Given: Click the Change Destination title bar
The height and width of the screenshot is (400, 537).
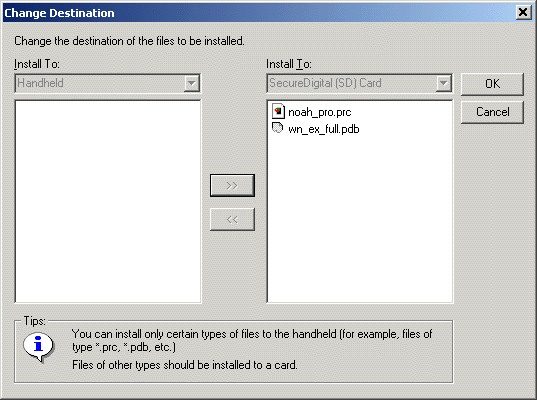Looking at the screenshot, I should 257,13.
